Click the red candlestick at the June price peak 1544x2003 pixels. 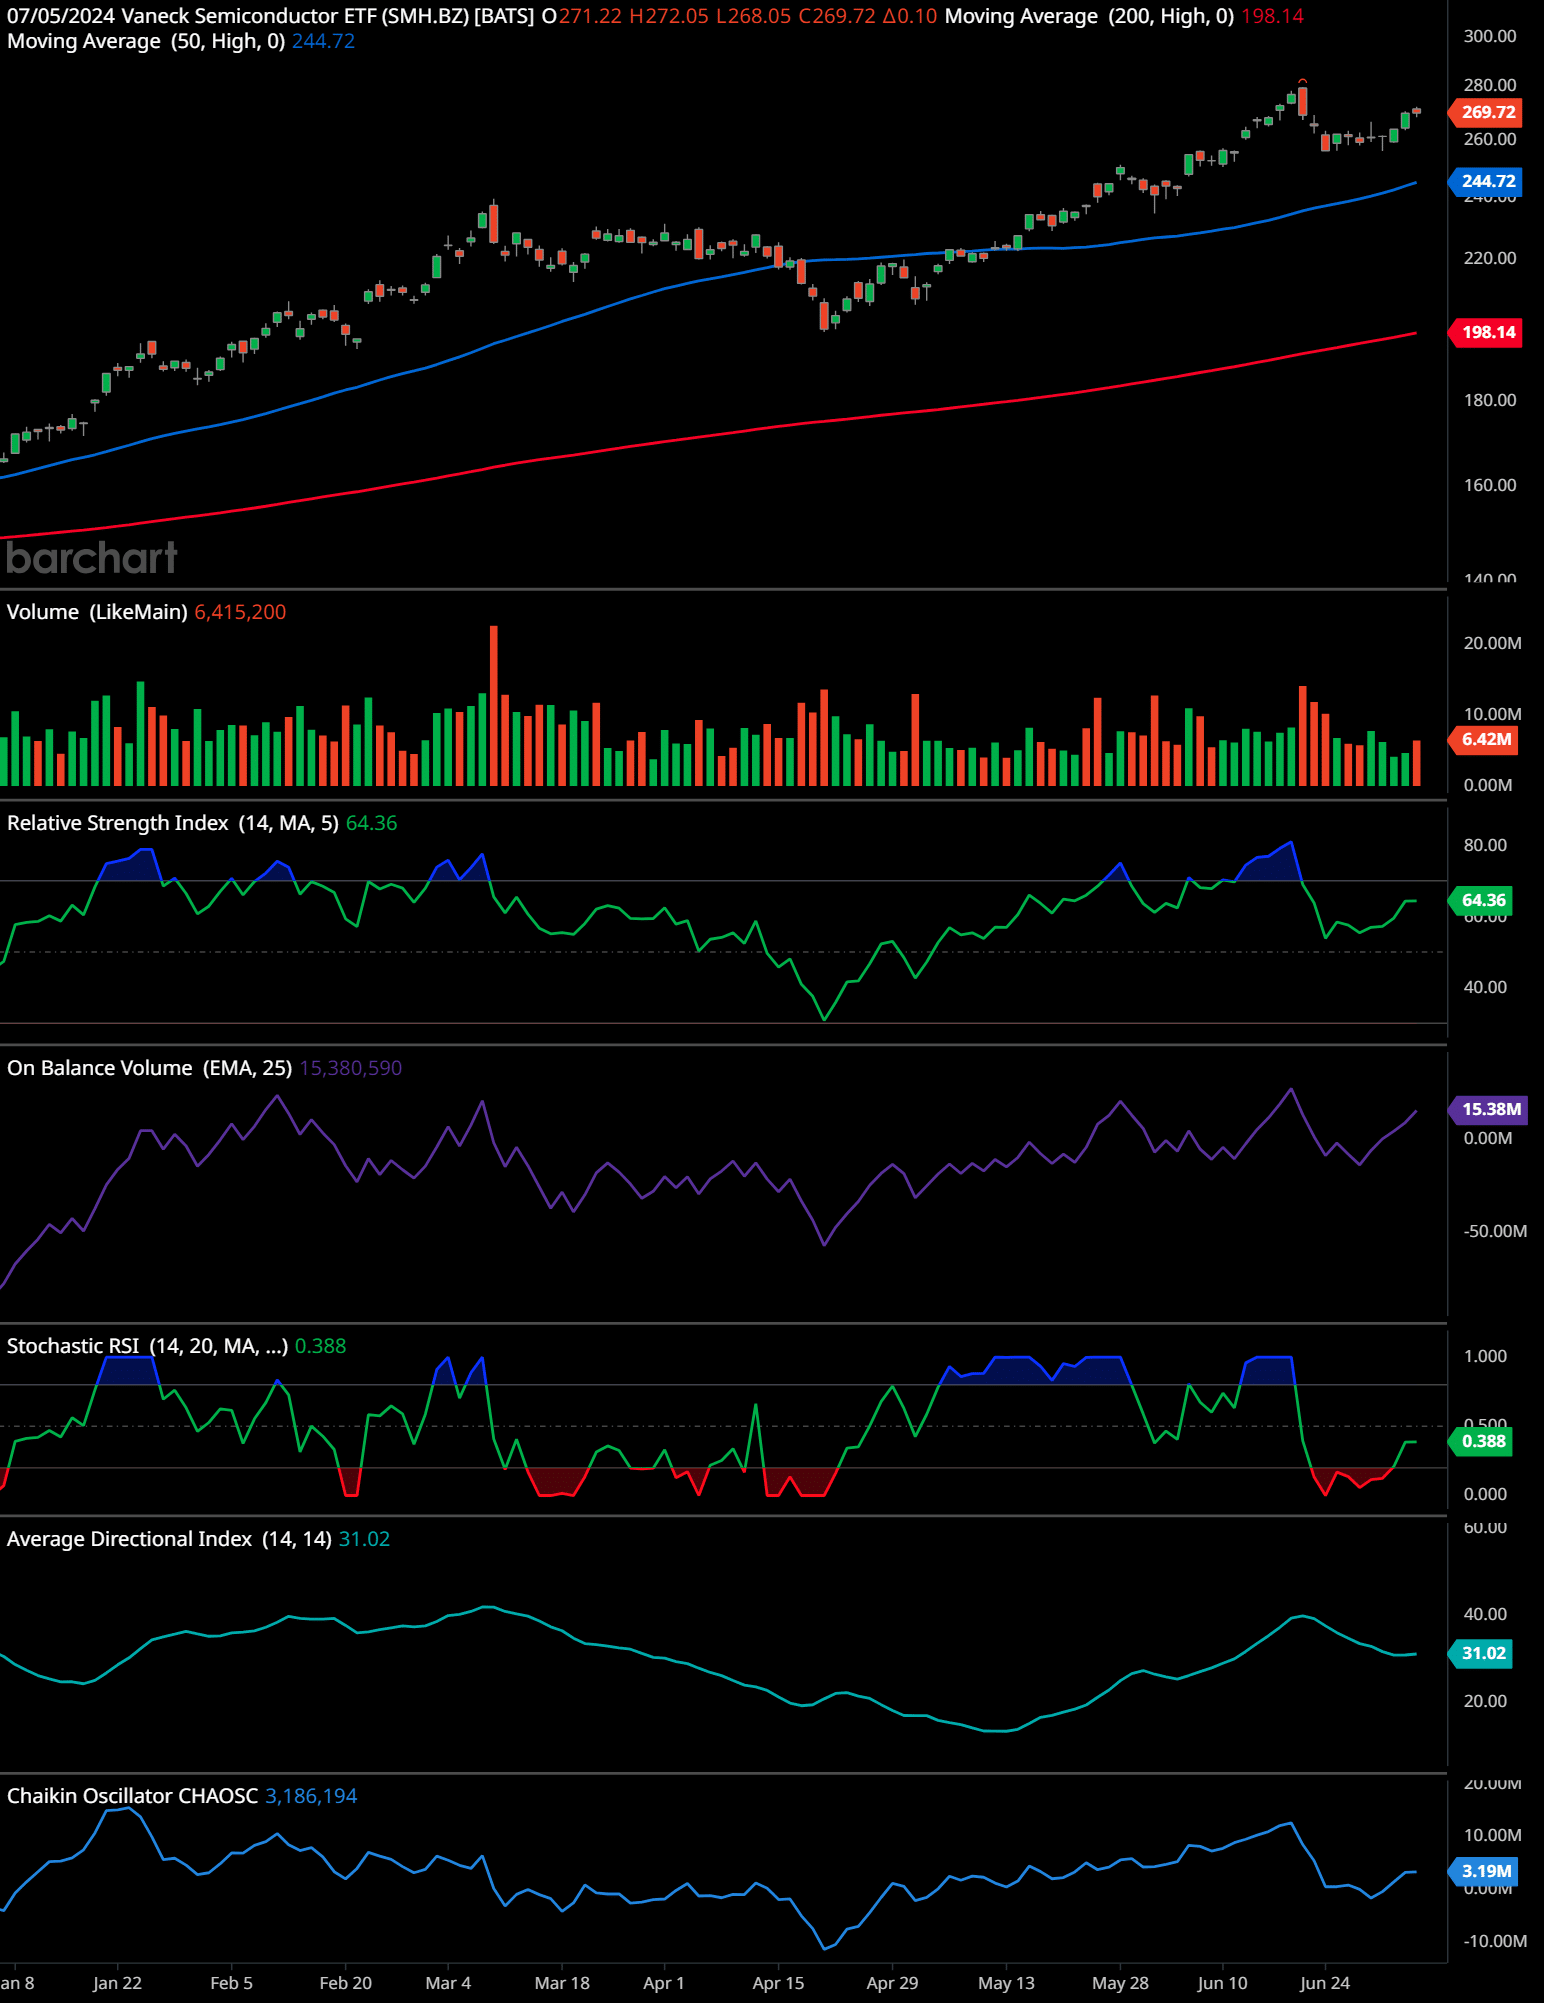[1302, 101]
